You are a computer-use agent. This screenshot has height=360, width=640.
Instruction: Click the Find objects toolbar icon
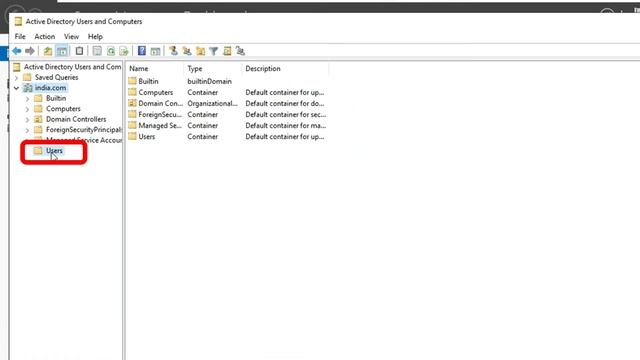tap(227, 51)
